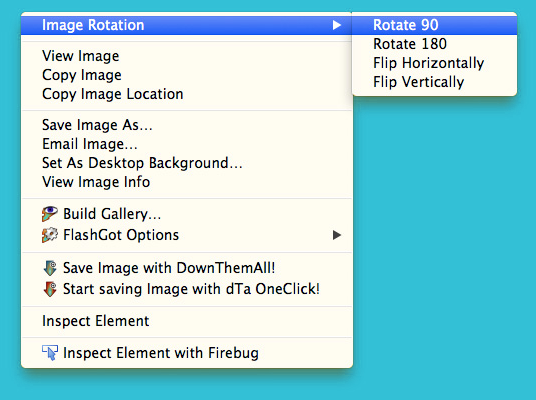The image size is (536, 400).
Task: Click the Build Gallery eye icon
Action: pos(50,214)
